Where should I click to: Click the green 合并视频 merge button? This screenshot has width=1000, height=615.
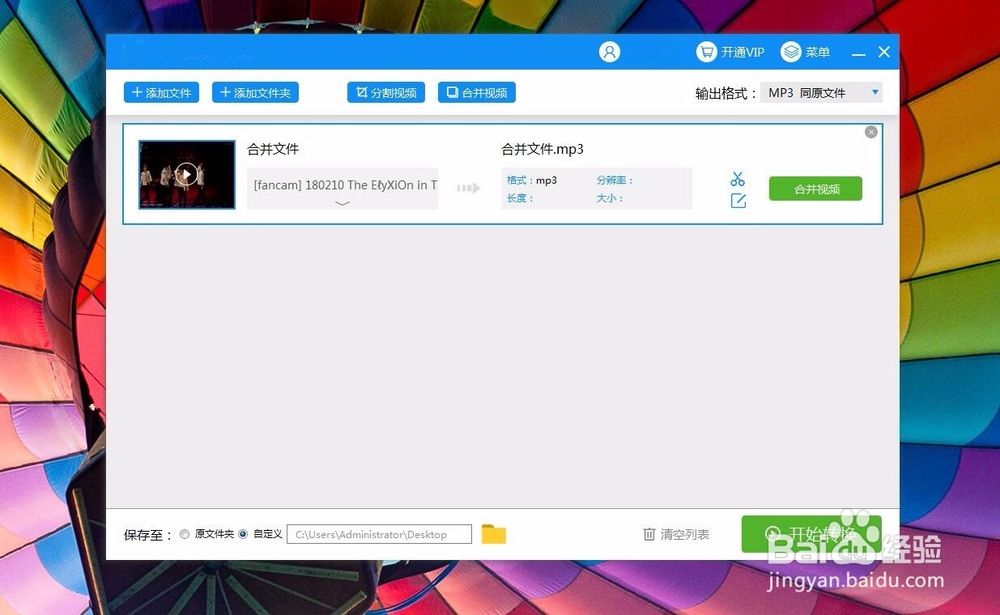coord(815,188)
